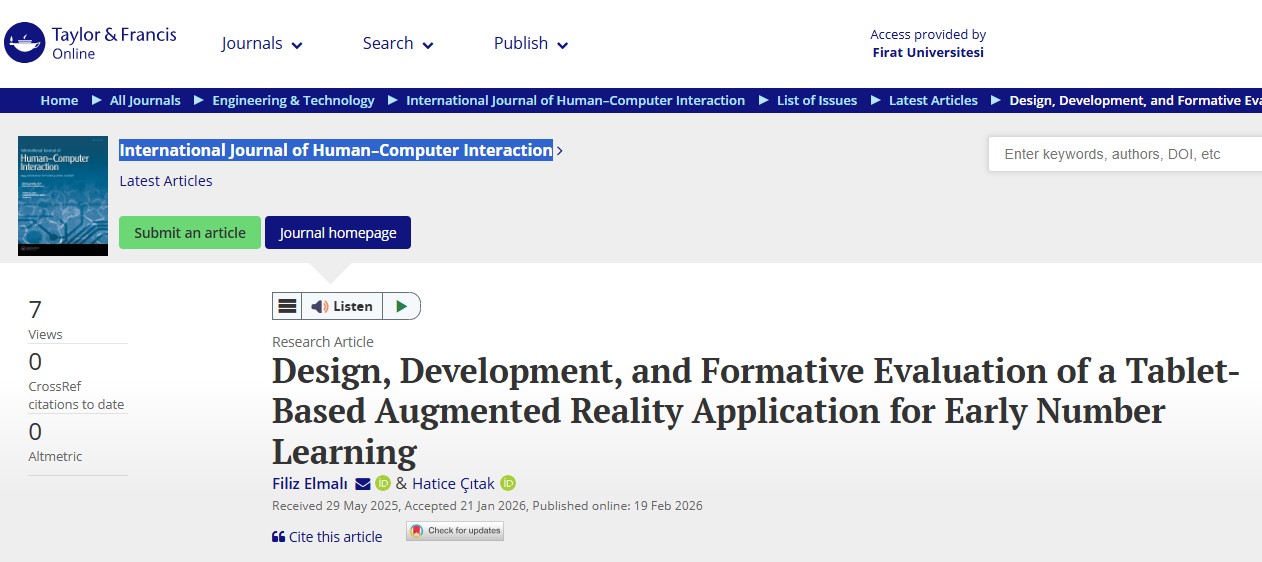This screenshot has height=562, width=1262.
Task: Expand the Publish dropdown menu
Action: tap(531, 44)
